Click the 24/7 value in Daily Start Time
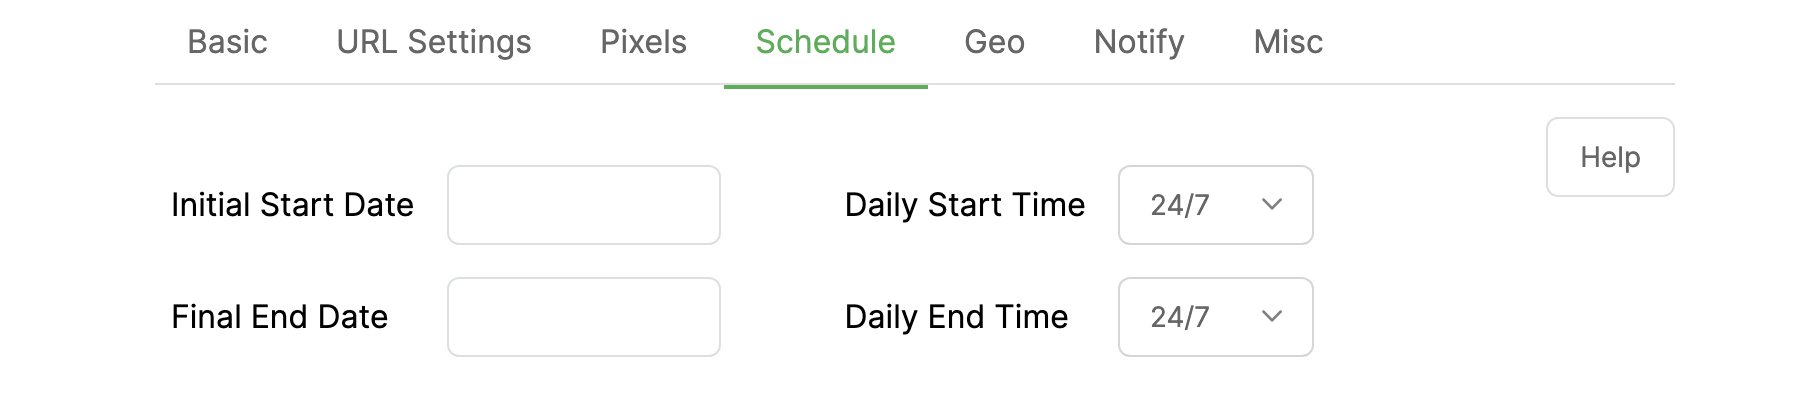 [x=1180, y=205]
